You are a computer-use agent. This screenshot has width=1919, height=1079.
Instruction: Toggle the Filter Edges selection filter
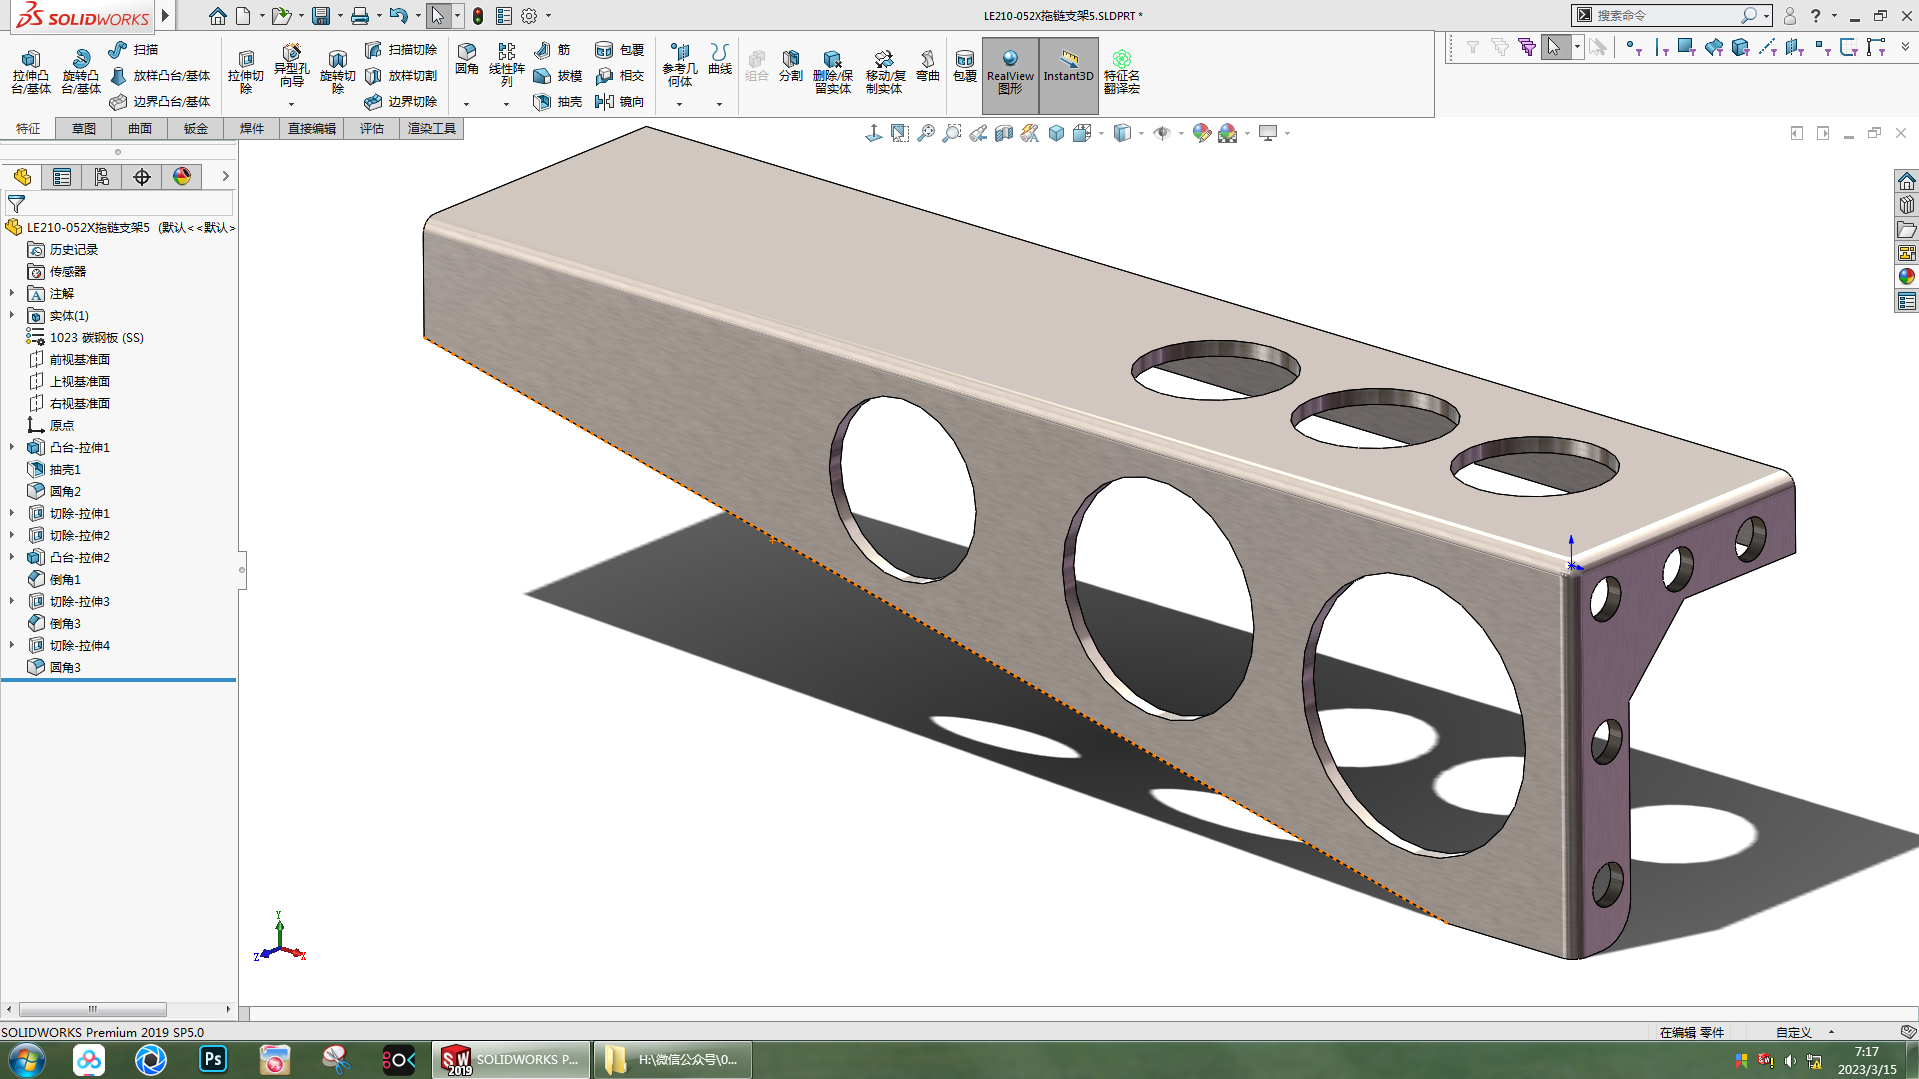[x=1661, y=47]
